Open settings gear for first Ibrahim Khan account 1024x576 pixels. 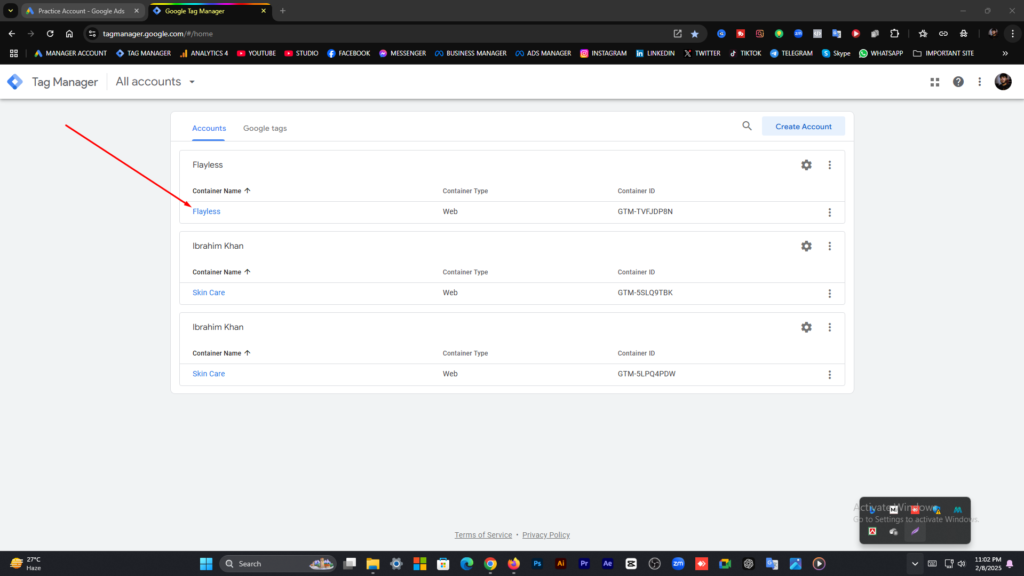(807, 246)
